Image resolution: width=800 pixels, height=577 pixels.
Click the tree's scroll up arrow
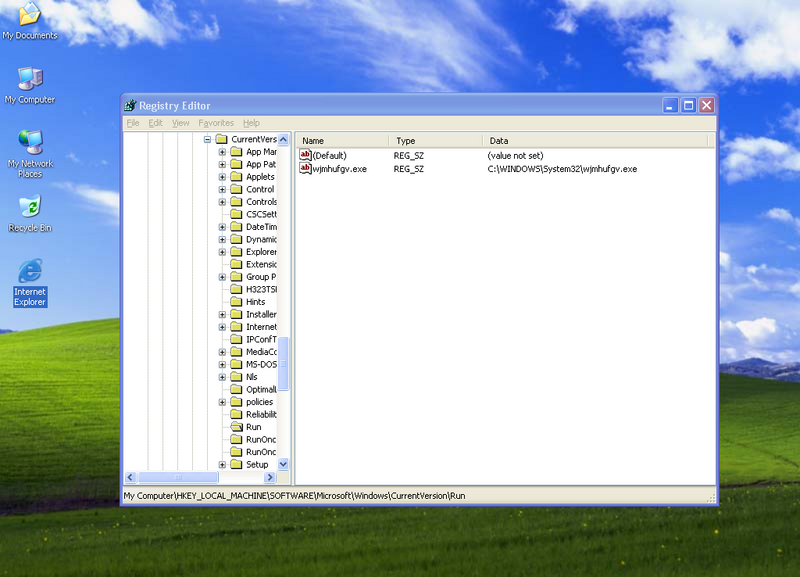point(283,139)
